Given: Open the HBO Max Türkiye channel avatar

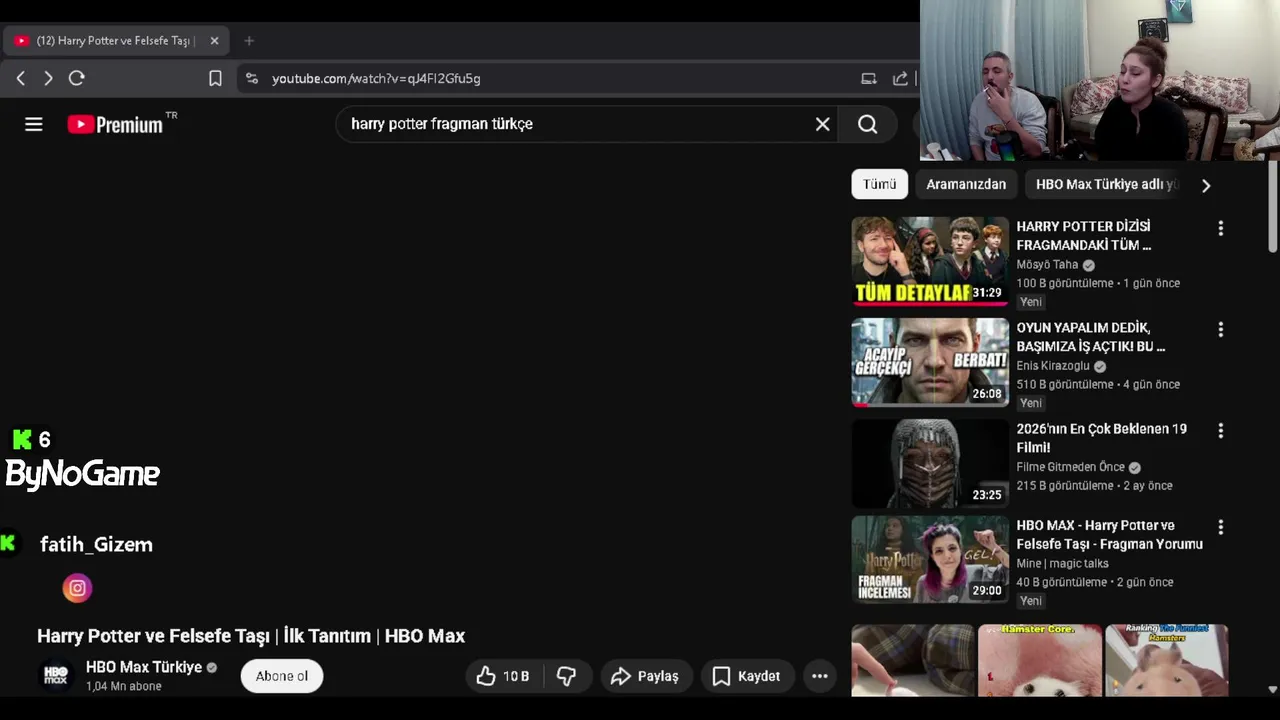Looking at the screenshot, I should [x=56, y=676].
